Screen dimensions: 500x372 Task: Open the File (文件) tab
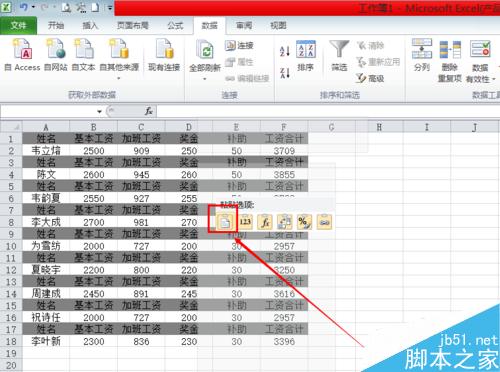point(18,25)
